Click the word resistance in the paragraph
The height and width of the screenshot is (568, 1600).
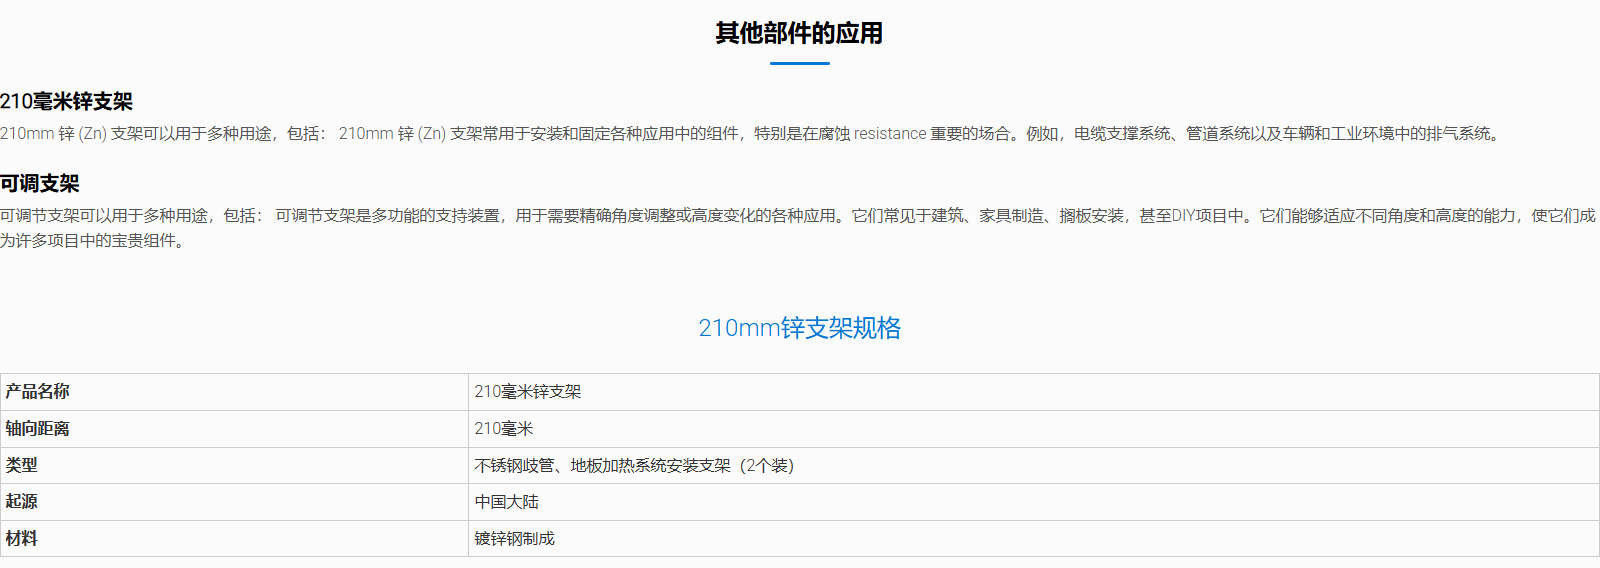[x=889, y=134]
